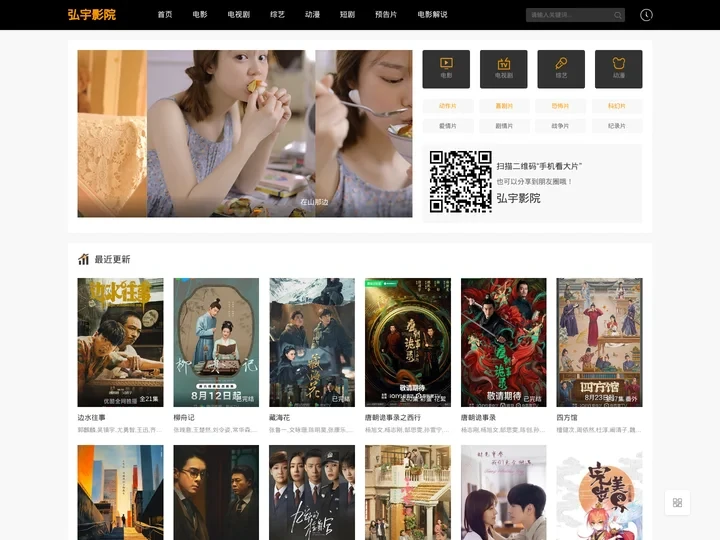
Task: Select the 战争片 genre button
Action: (x=560, y=126)
